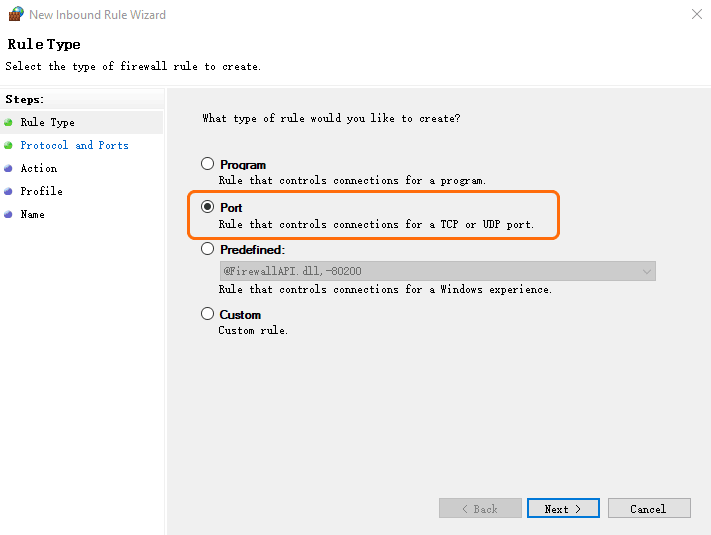Jump to the Profile step
The width and height of the screenshot is (711, 535).
tap(41, 192)
